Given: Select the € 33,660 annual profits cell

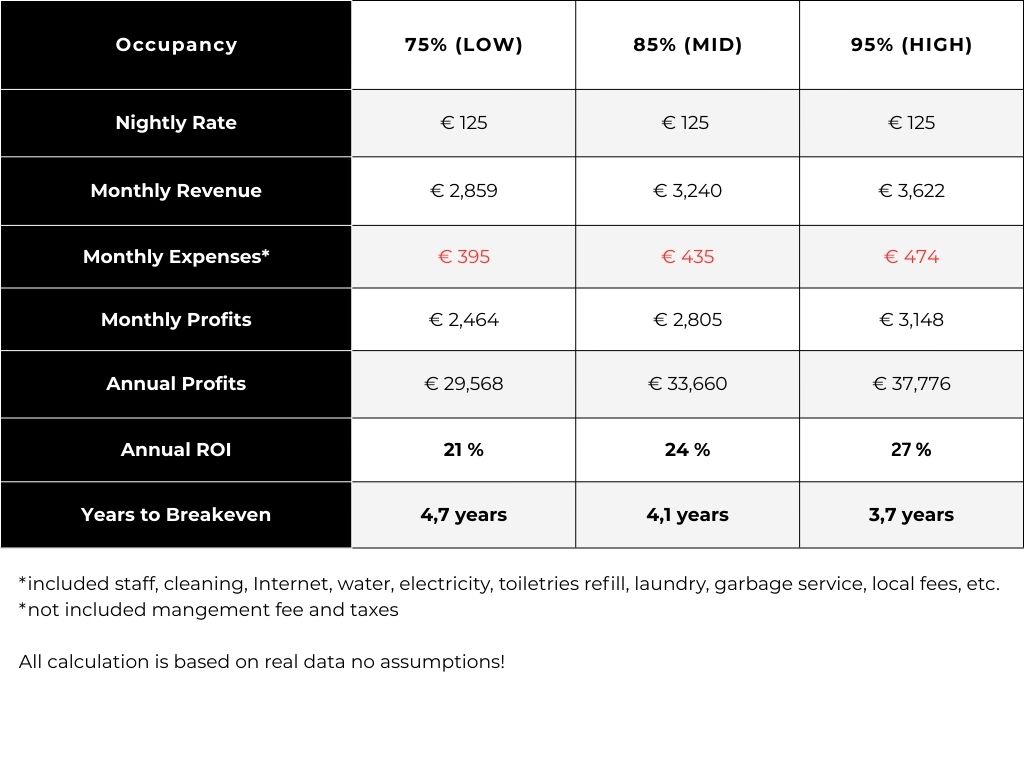Looking at the screenshot, I should pos(687,384).
